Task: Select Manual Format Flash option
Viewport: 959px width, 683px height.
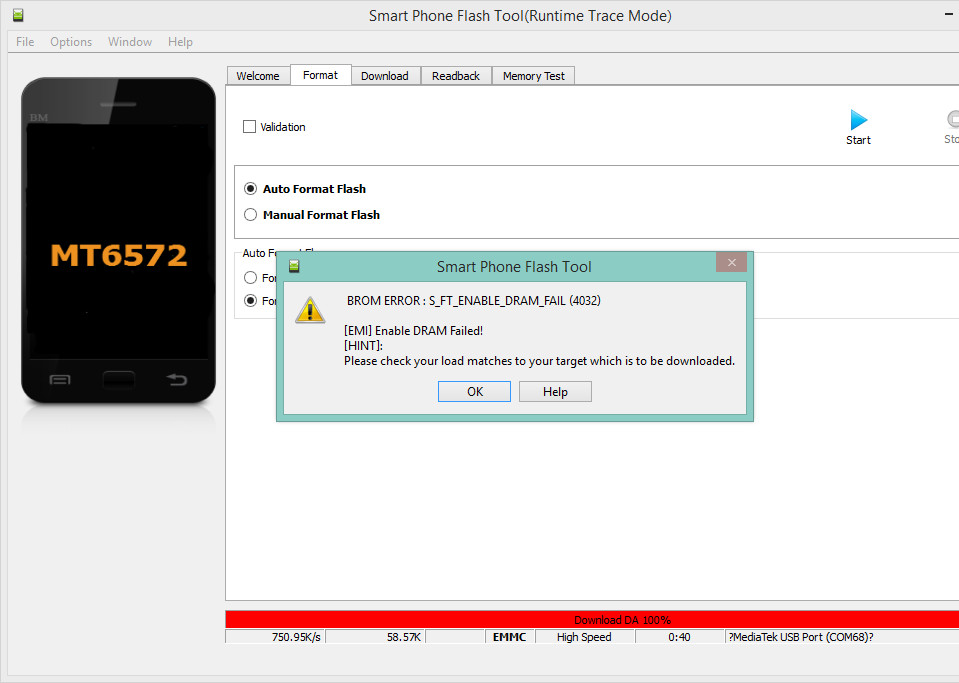Action: [250, 215]
